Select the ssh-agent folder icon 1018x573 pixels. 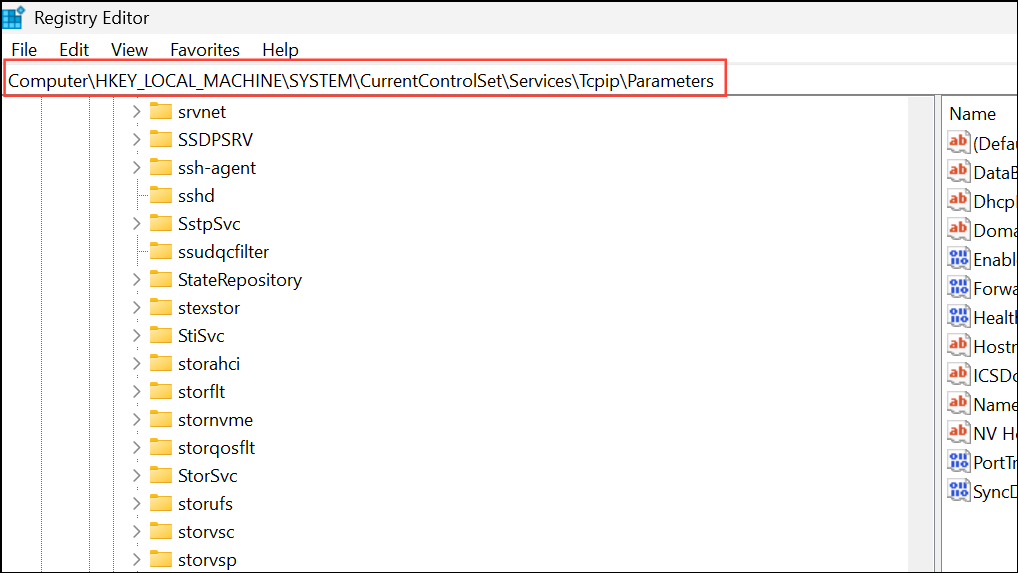pos(160,167)
